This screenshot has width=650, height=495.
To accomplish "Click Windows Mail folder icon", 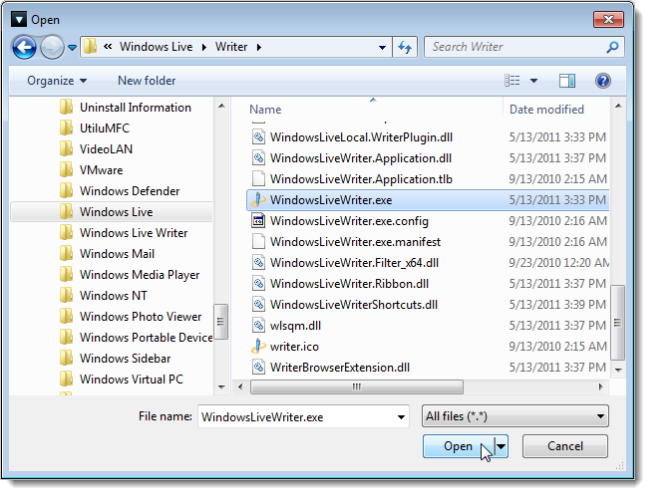I will 66,253.
